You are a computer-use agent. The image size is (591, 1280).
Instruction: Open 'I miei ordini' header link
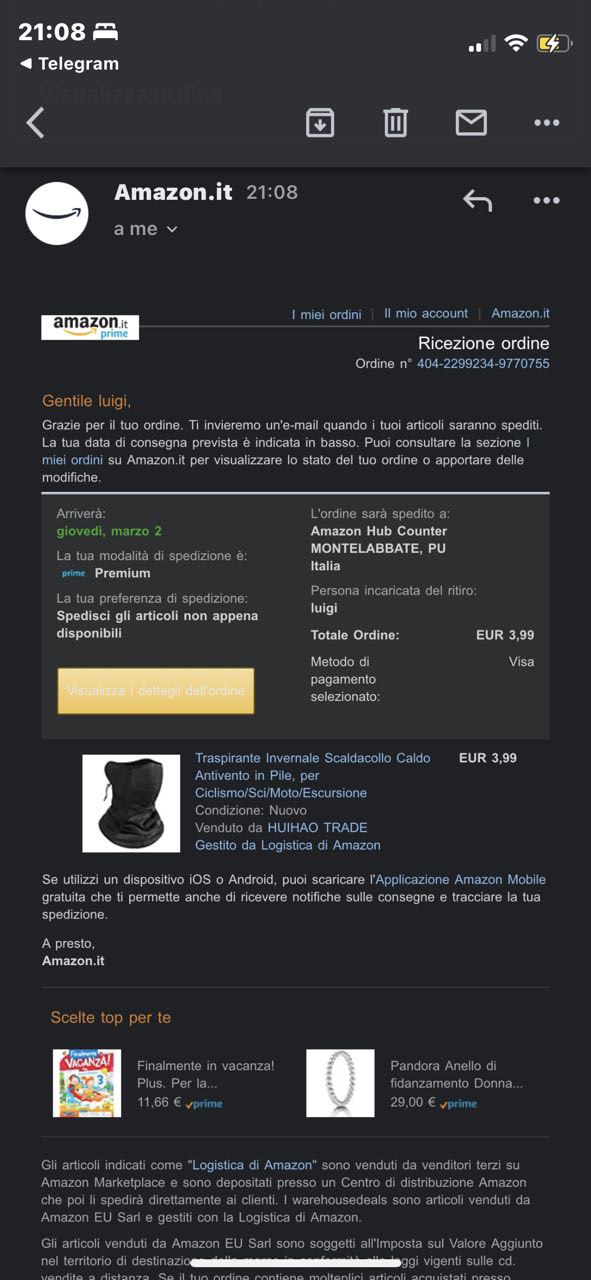326,314
